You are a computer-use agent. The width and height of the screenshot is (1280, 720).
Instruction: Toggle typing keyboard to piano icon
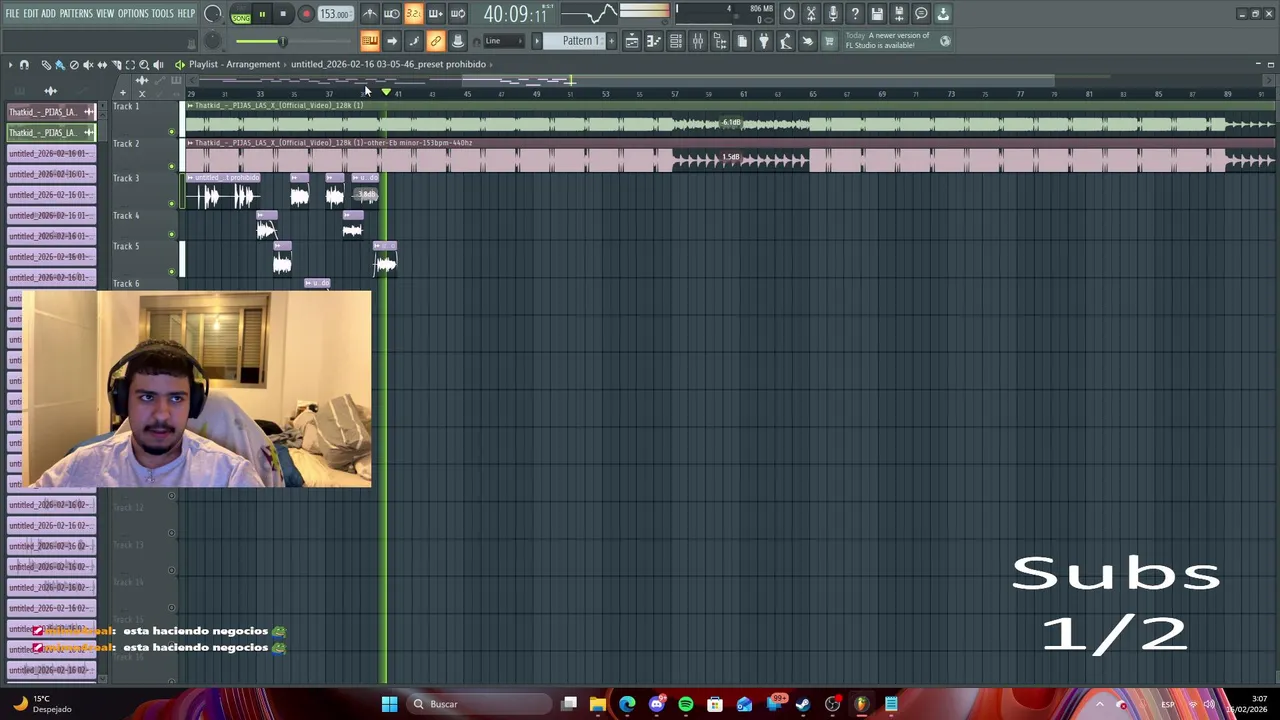point(370,41)
